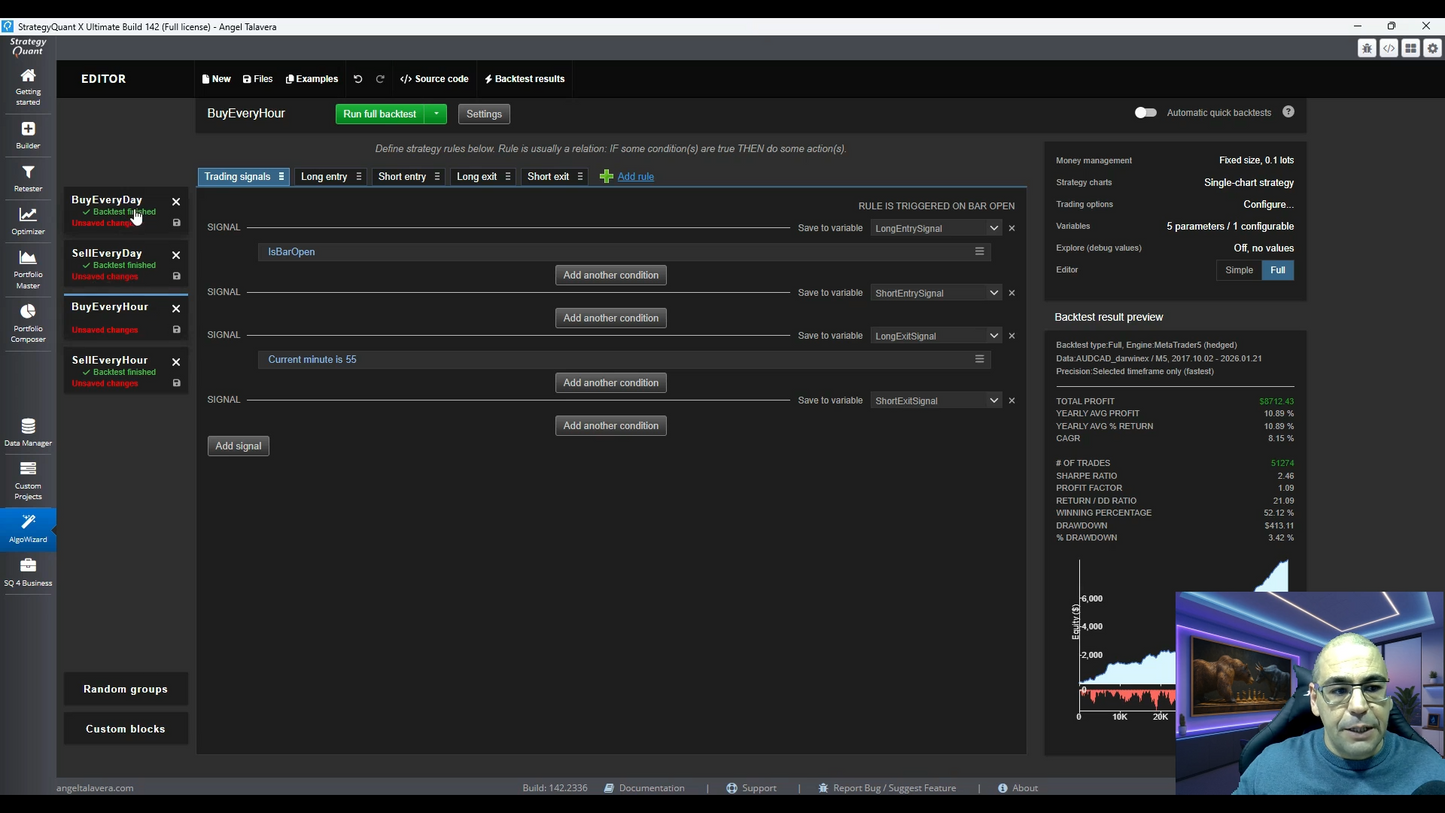This screenshot has width=1445, height=813.
Task: Save the SellEveryDay strategy via disk icon
Action: pyautogui.click(x=177, y=276)
